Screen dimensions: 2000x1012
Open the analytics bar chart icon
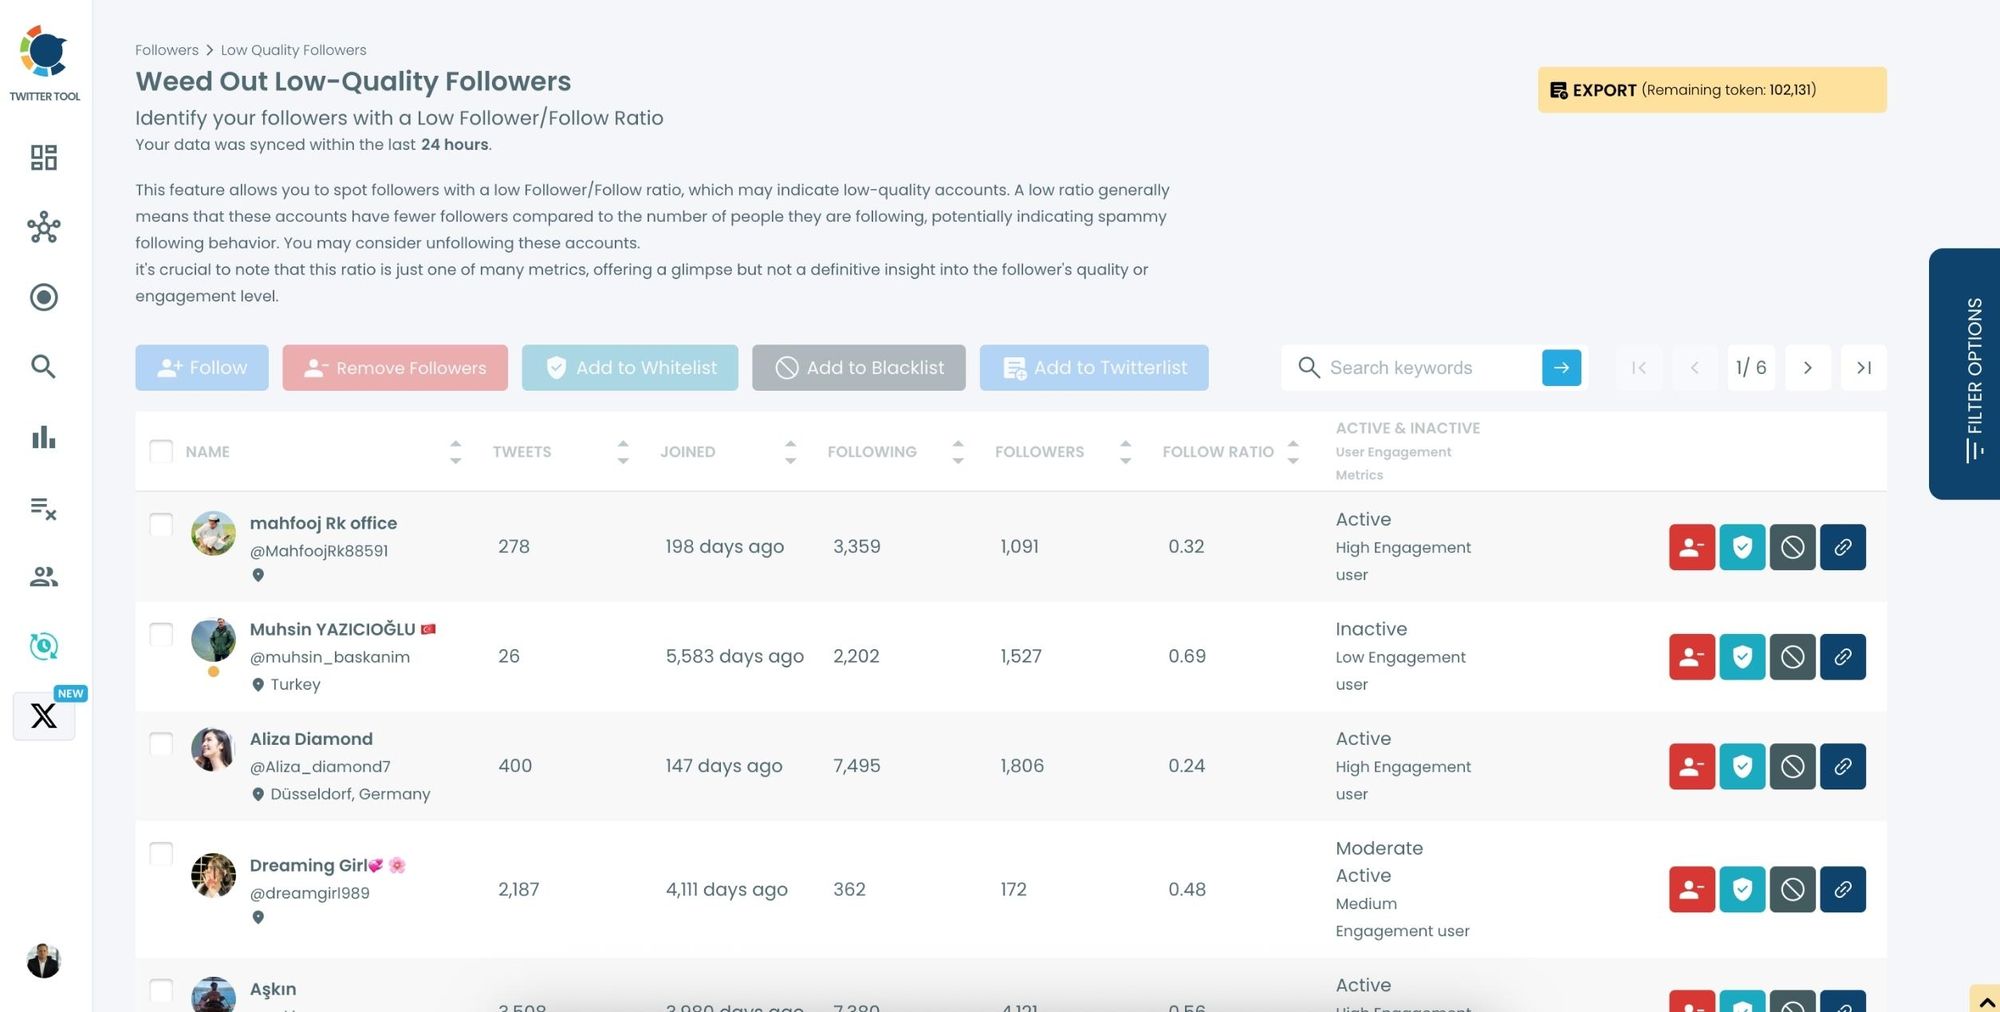(x=43, y=437)
